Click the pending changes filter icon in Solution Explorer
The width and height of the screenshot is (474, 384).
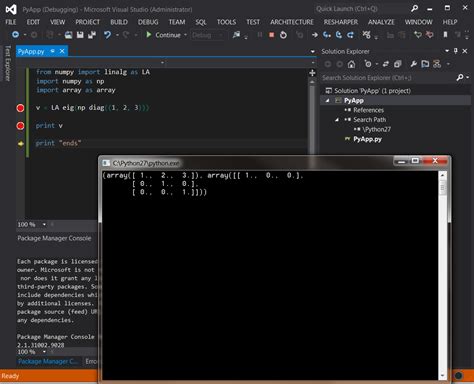[x=368, y=64]
